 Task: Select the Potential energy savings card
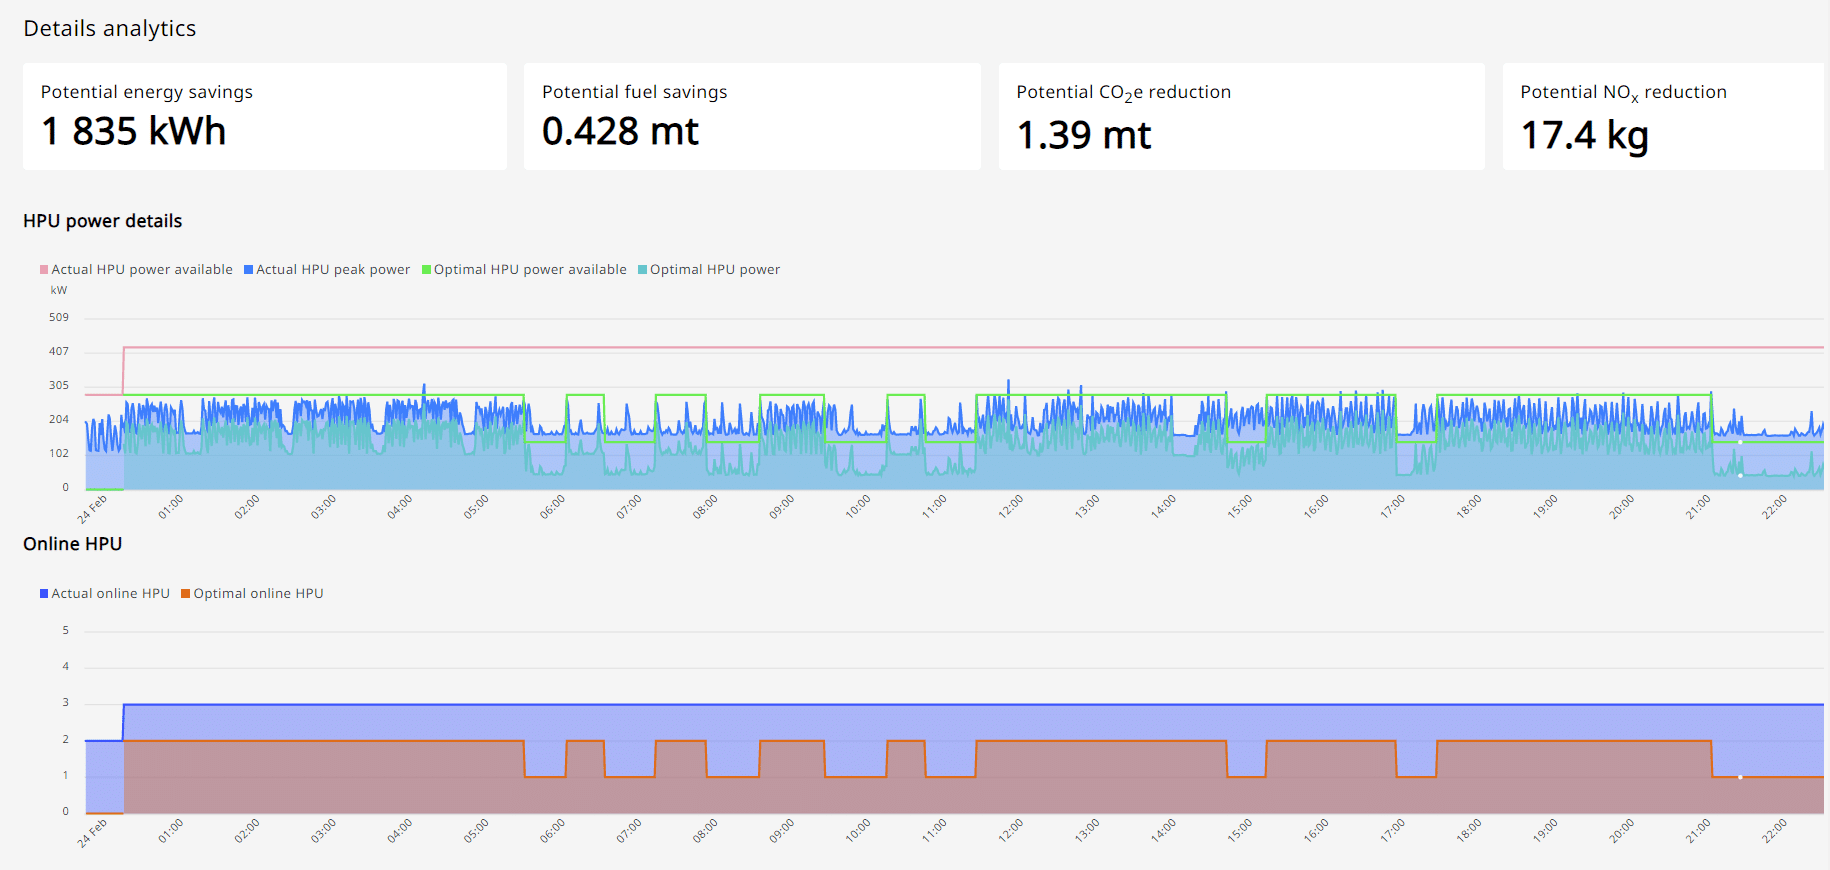click(264, 117)
